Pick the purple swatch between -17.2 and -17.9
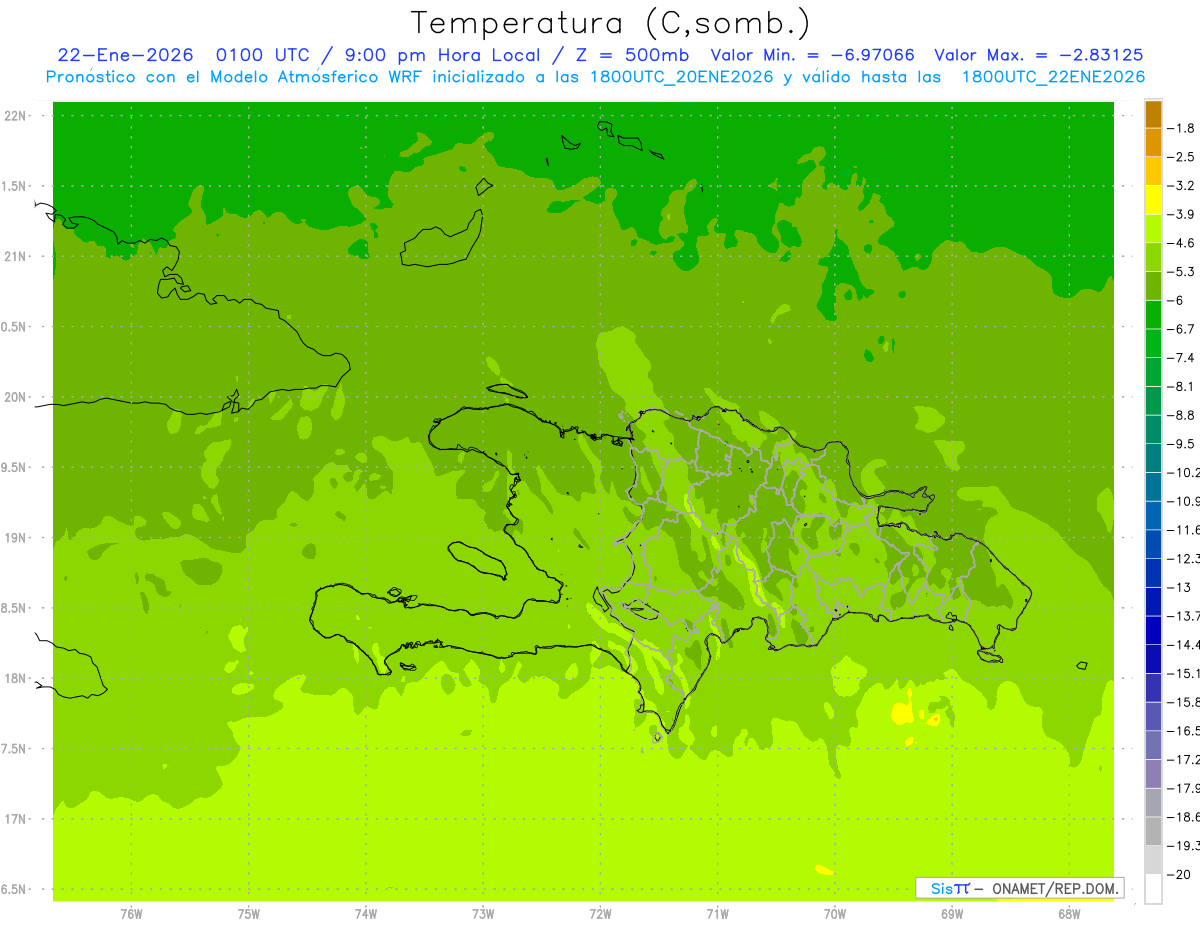This screenshot has width=1200, height=927. pyautogui.click(x=1153, y=774)
